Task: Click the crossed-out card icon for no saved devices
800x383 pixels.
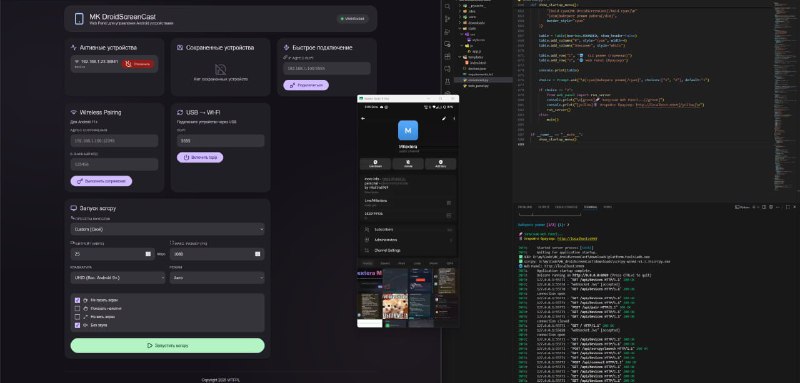Action: [x=220, y=69]
